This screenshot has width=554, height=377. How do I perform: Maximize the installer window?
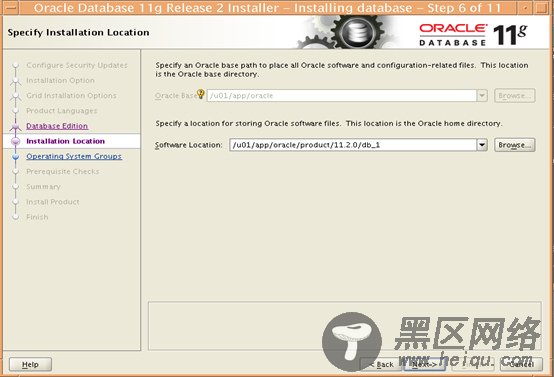click(x=541, y=7)
